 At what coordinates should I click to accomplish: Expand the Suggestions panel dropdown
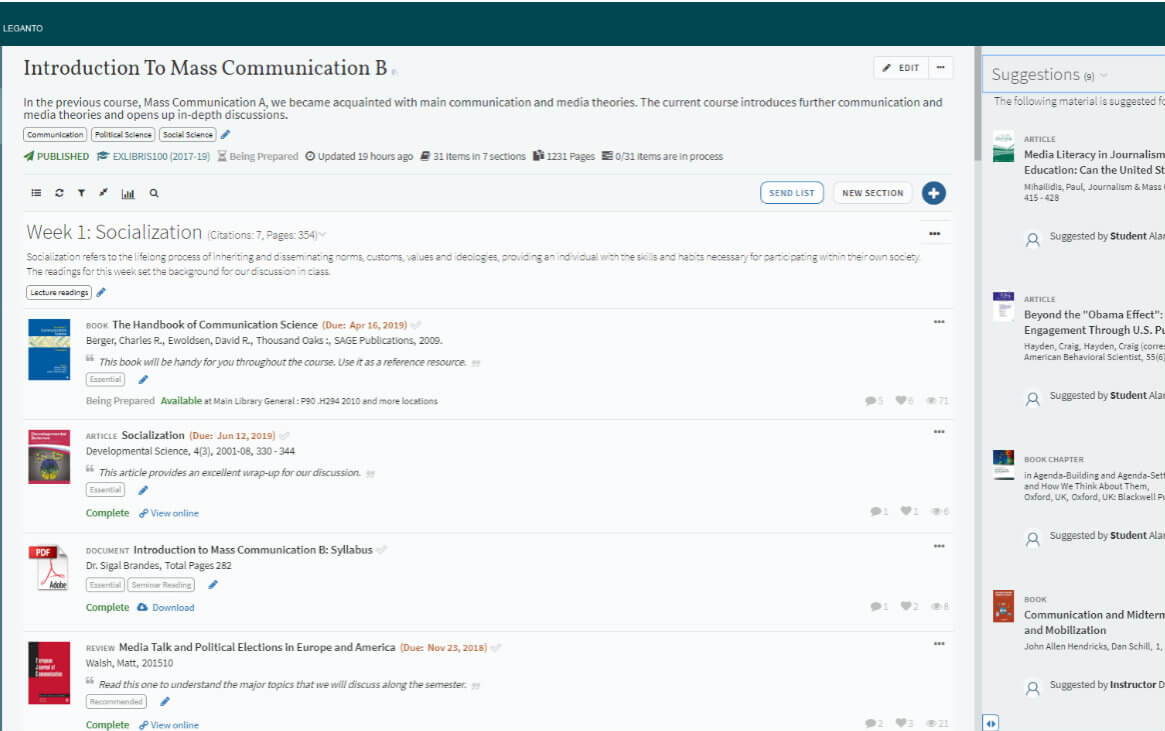point(1103,74)
